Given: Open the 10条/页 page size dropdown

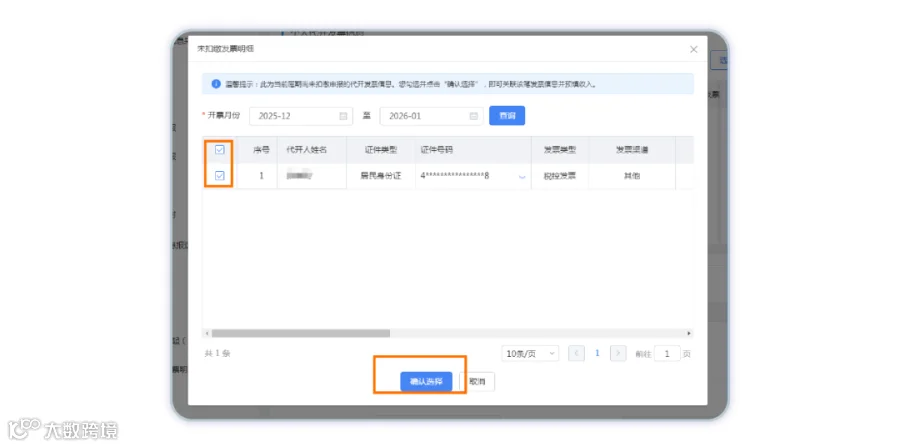Looking at the screenshot, I should tap(530, 353).
